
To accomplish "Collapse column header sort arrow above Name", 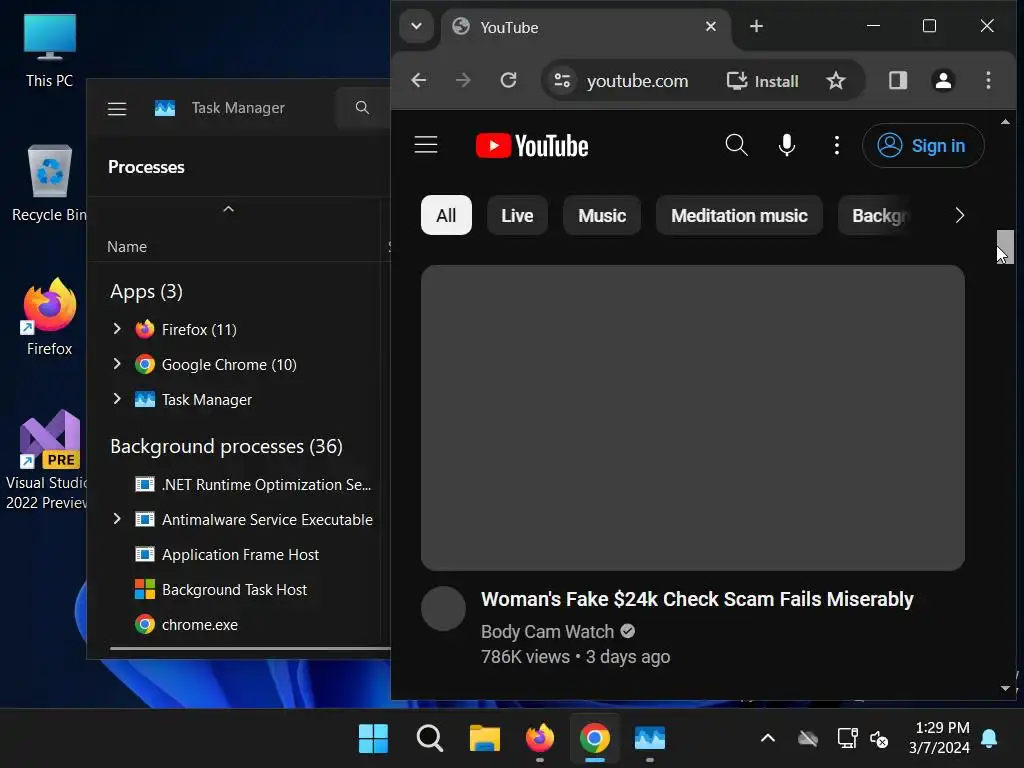I will tap(229, 209).
